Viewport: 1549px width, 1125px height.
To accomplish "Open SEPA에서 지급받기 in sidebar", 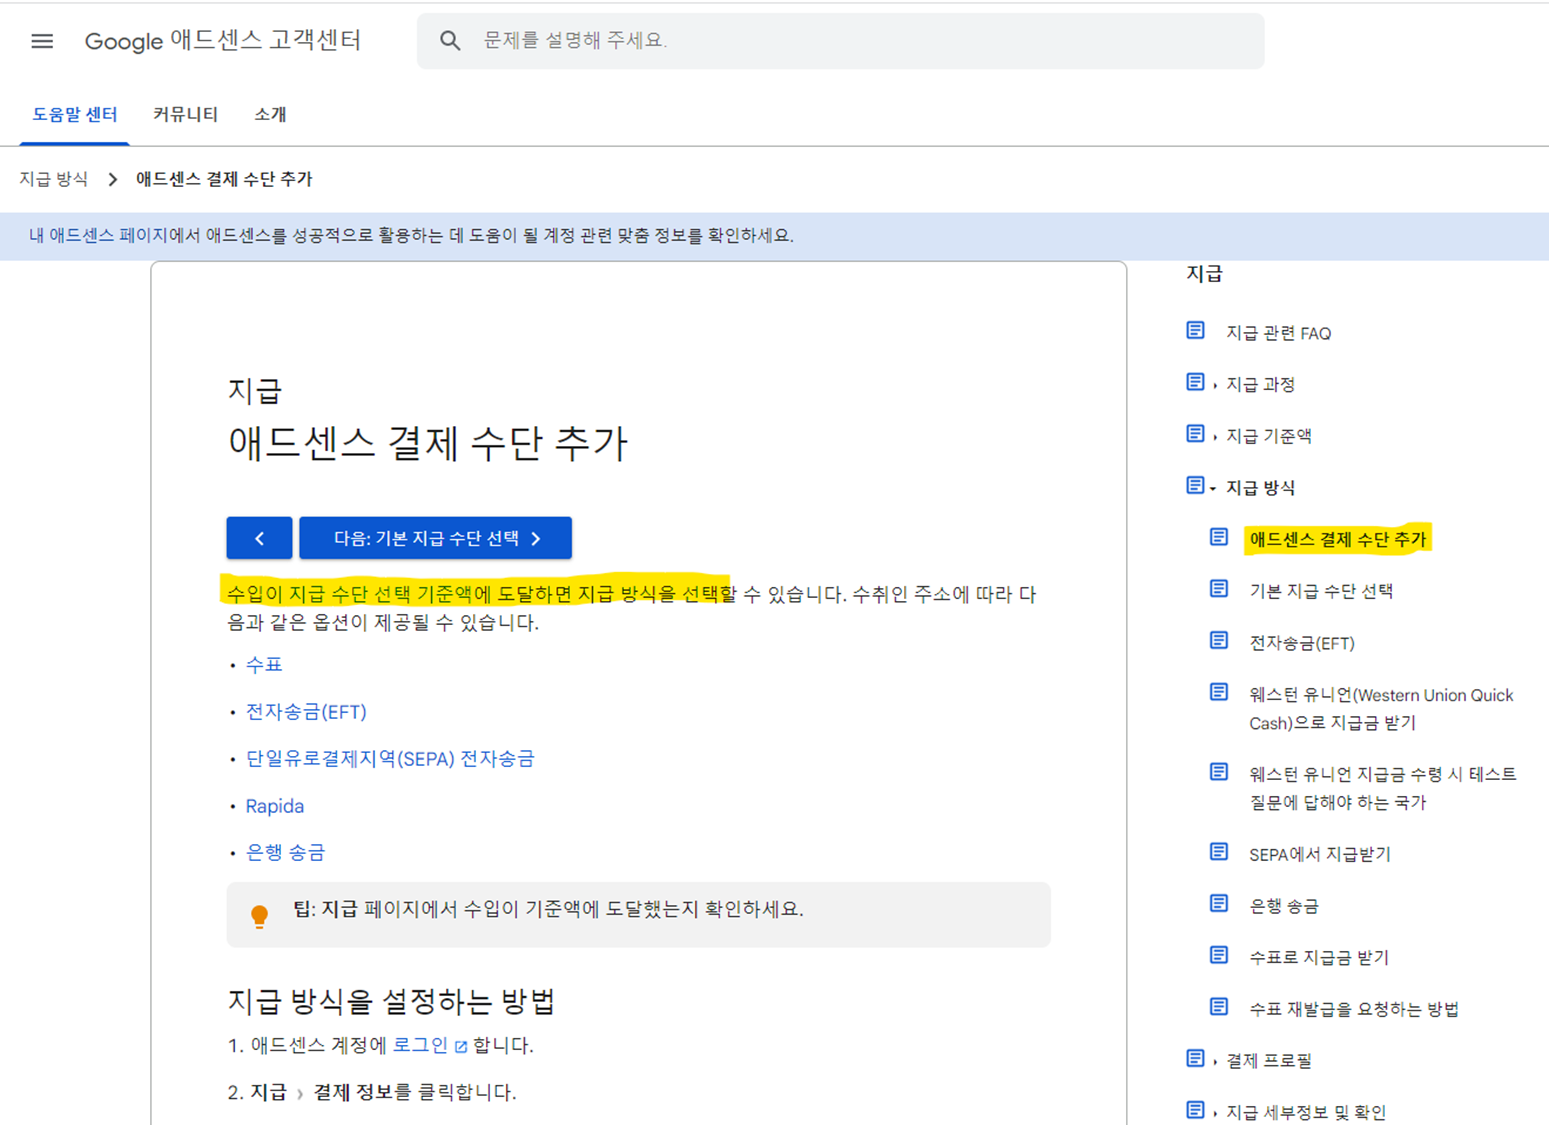I will pyautogui.click(x=1320, y=854).
